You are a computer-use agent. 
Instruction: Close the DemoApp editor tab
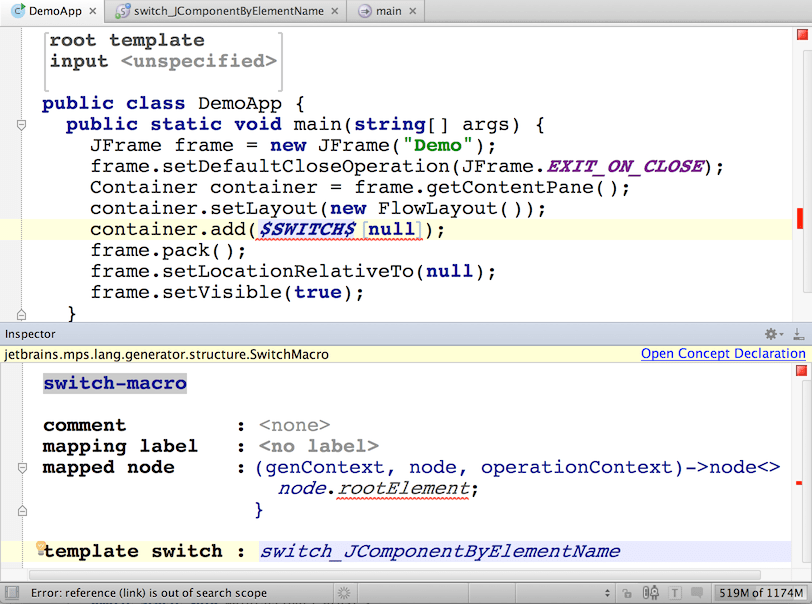point(92,11)
